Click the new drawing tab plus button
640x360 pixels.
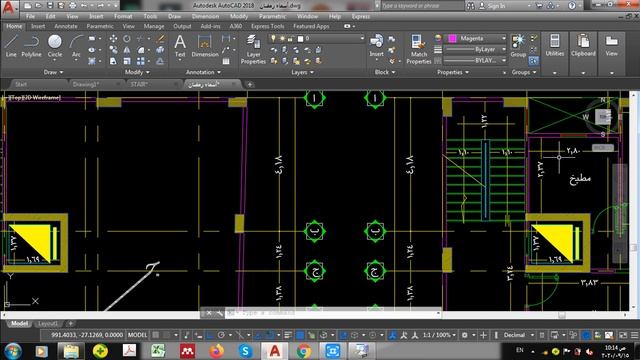point(250,84)
